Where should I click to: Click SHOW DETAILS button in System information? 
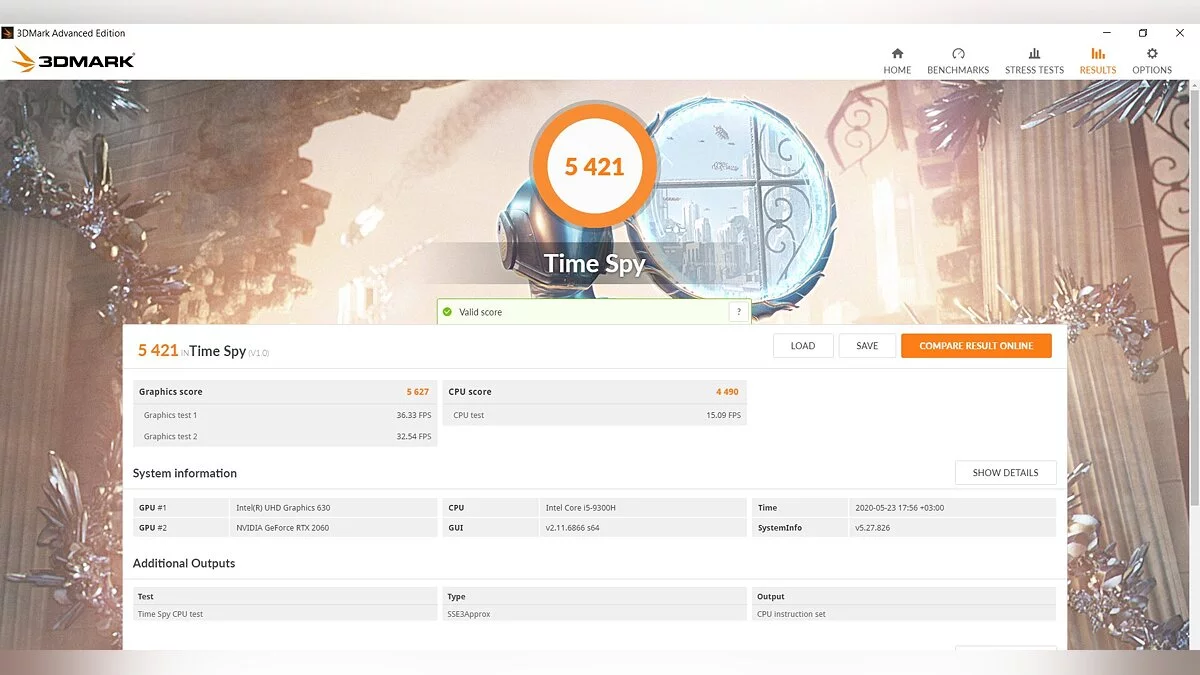click(x=1005, y=473)
